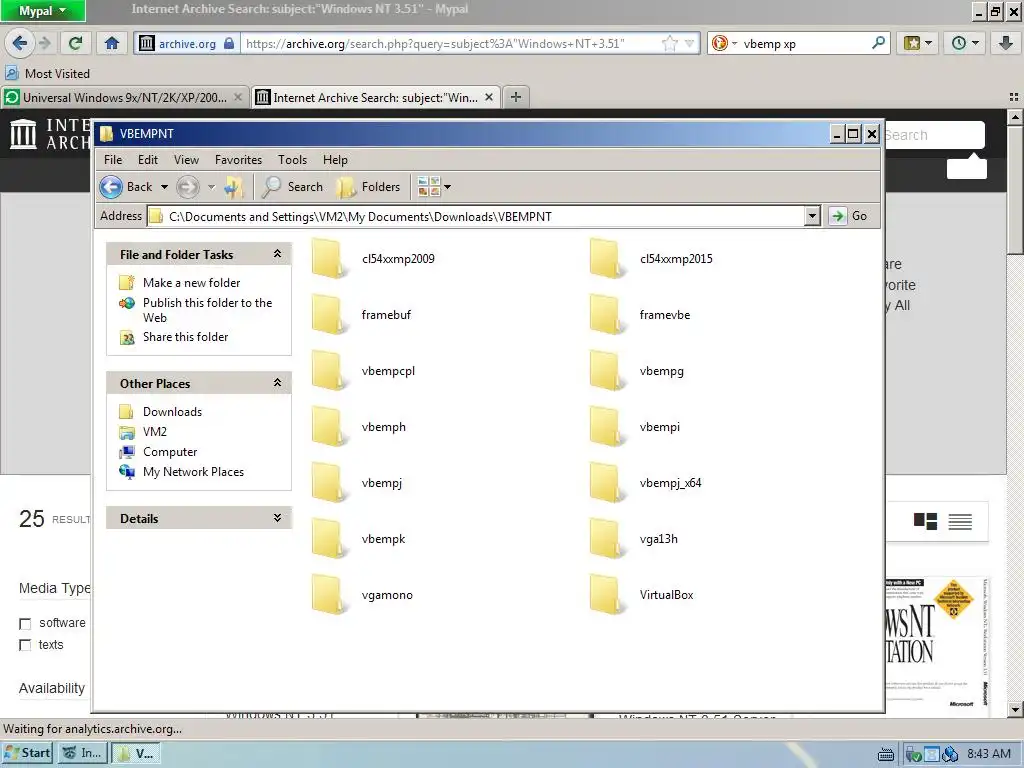Open My Network Places link

tap(193, 472)
